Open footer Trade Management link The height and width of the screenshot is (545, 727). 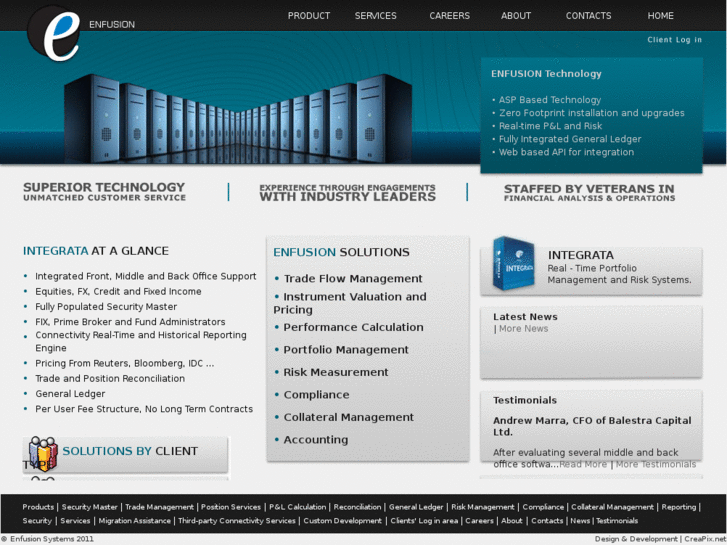tap(159, 507)
